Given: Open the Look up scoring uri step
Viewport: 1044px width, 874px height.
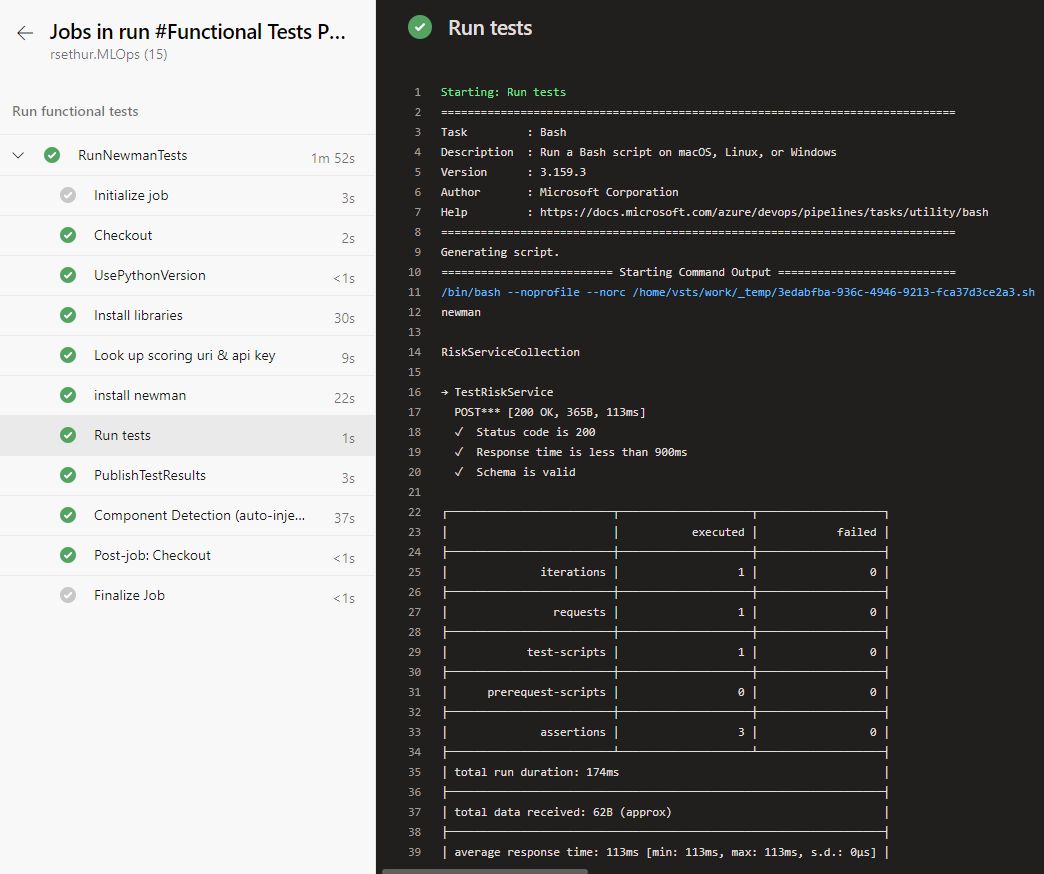Looking at the screenshot, I should pos(184,355).
